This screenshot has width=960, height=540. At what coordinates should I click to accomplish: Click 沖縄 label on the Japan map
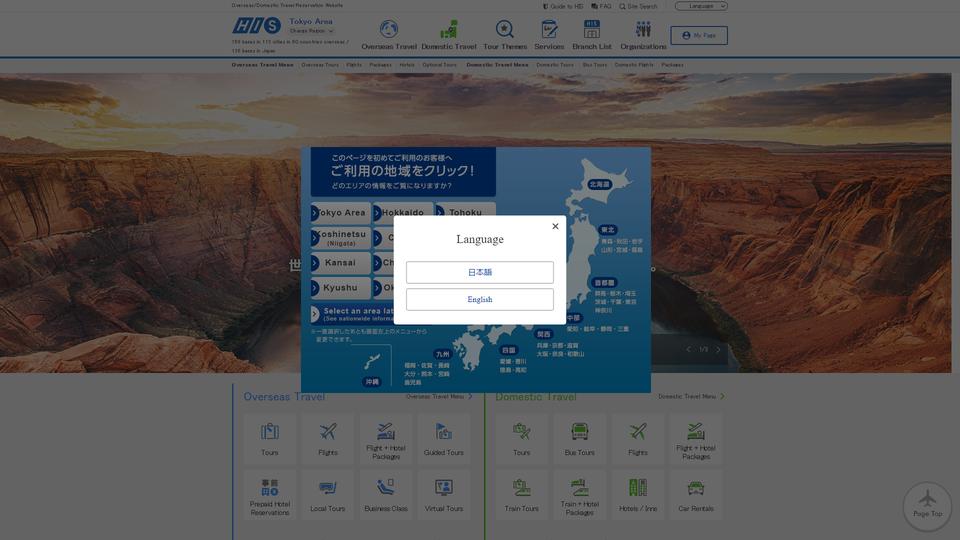(x=372, y=382)
